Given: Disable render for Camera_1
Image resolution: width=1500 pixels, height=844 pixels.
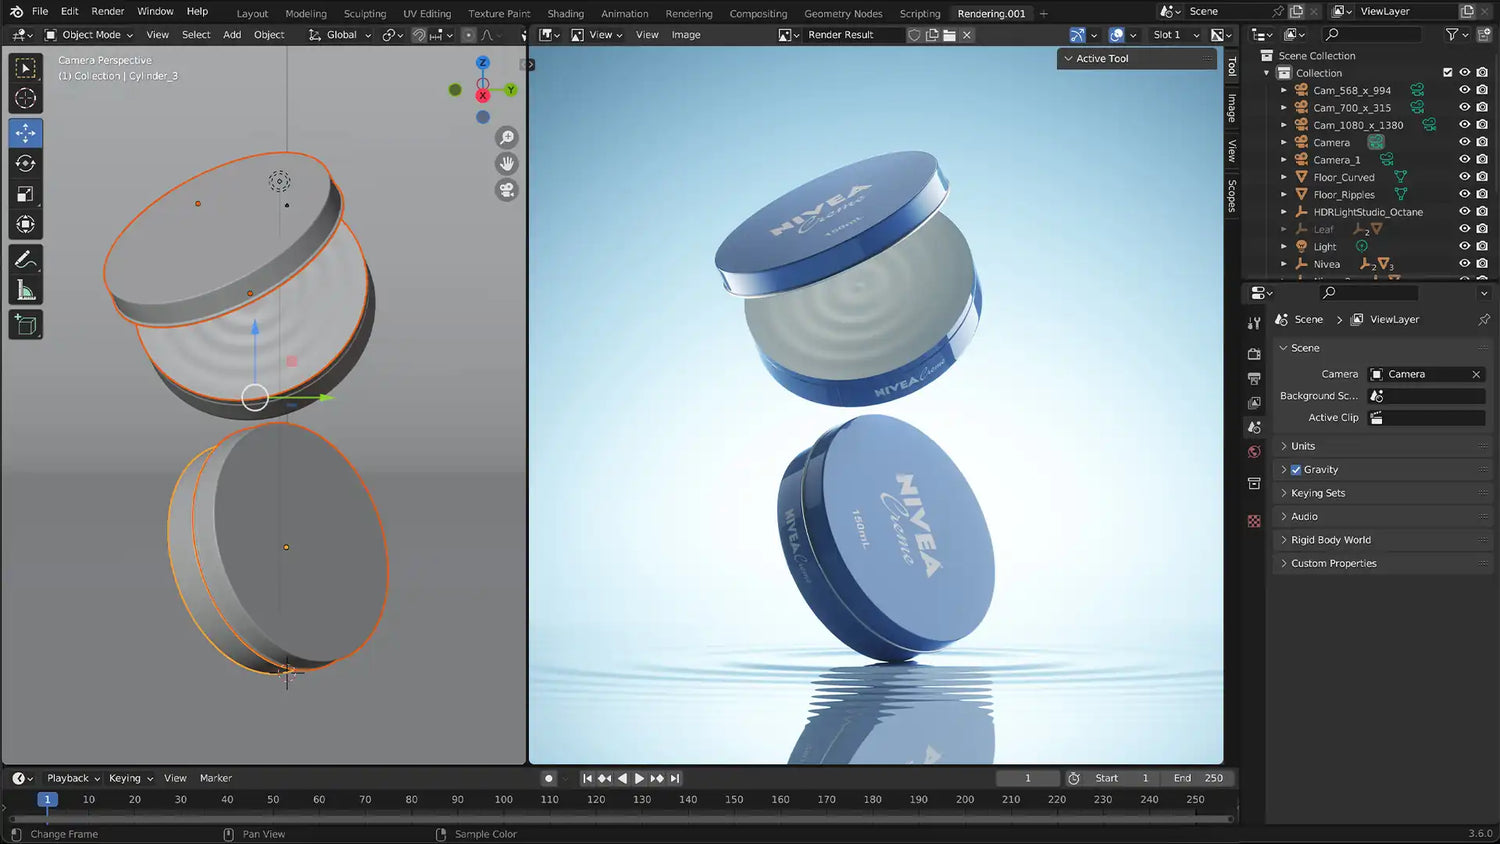Looking at the screenshot, I should tap(1482, 160).
